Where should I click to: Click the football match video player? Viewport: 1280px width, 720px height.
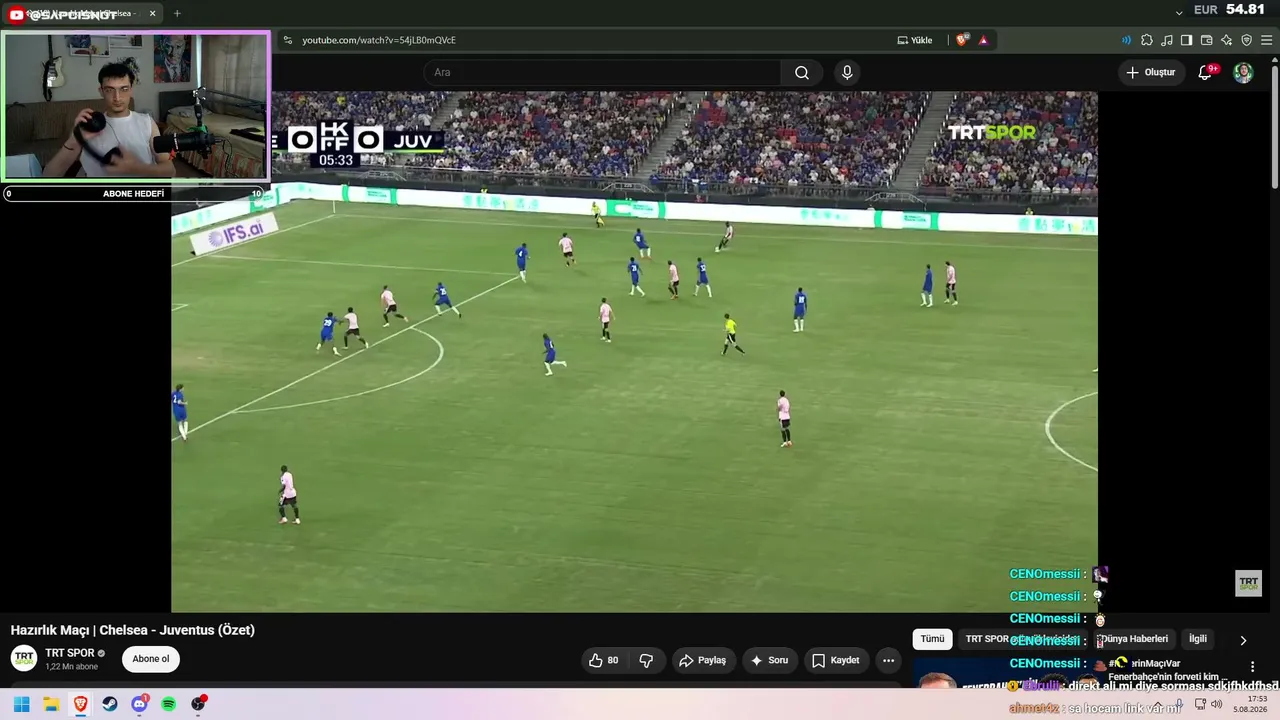tap(634, 352)
